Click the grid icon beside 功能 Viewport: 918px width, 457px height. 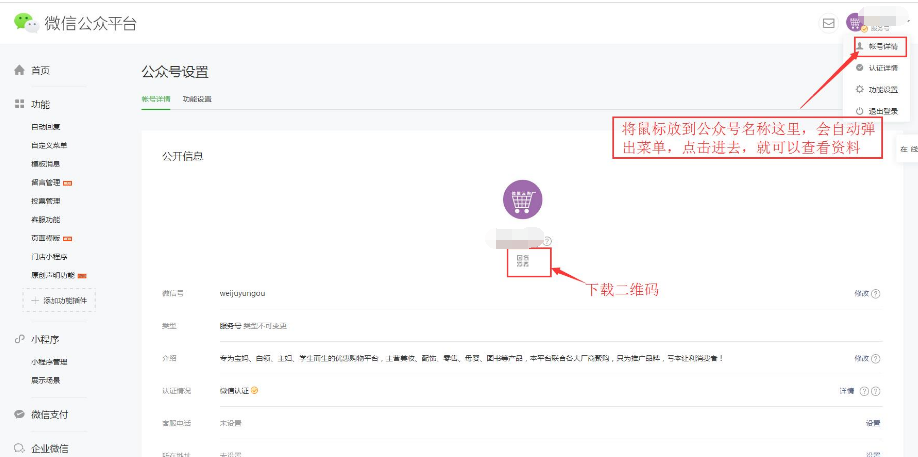19,104
